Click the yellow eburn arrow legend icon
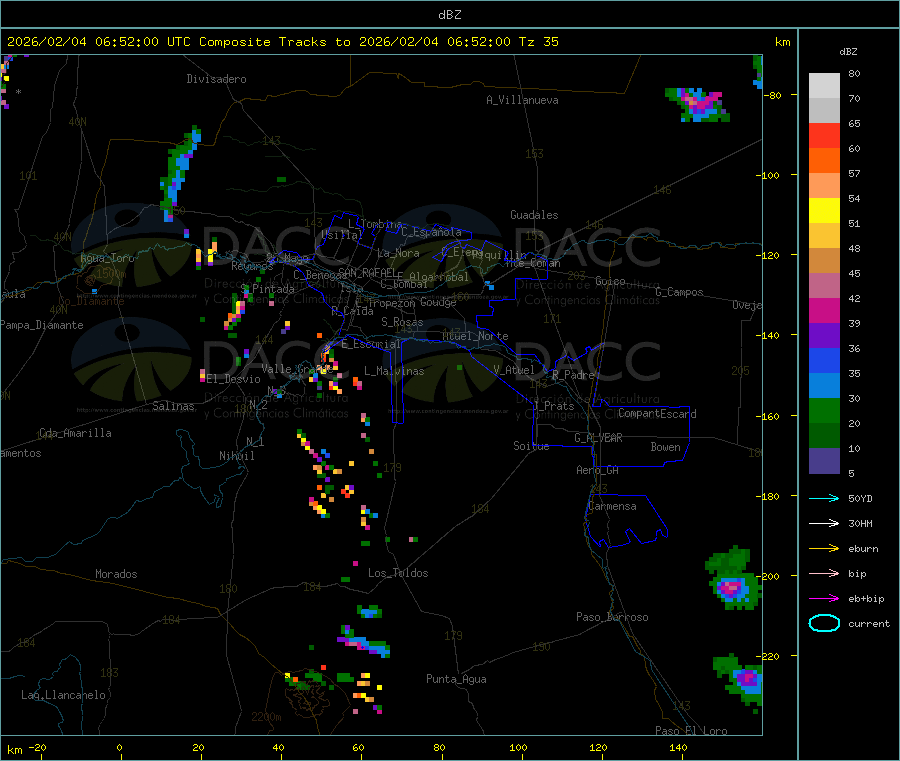 [824, 549]
